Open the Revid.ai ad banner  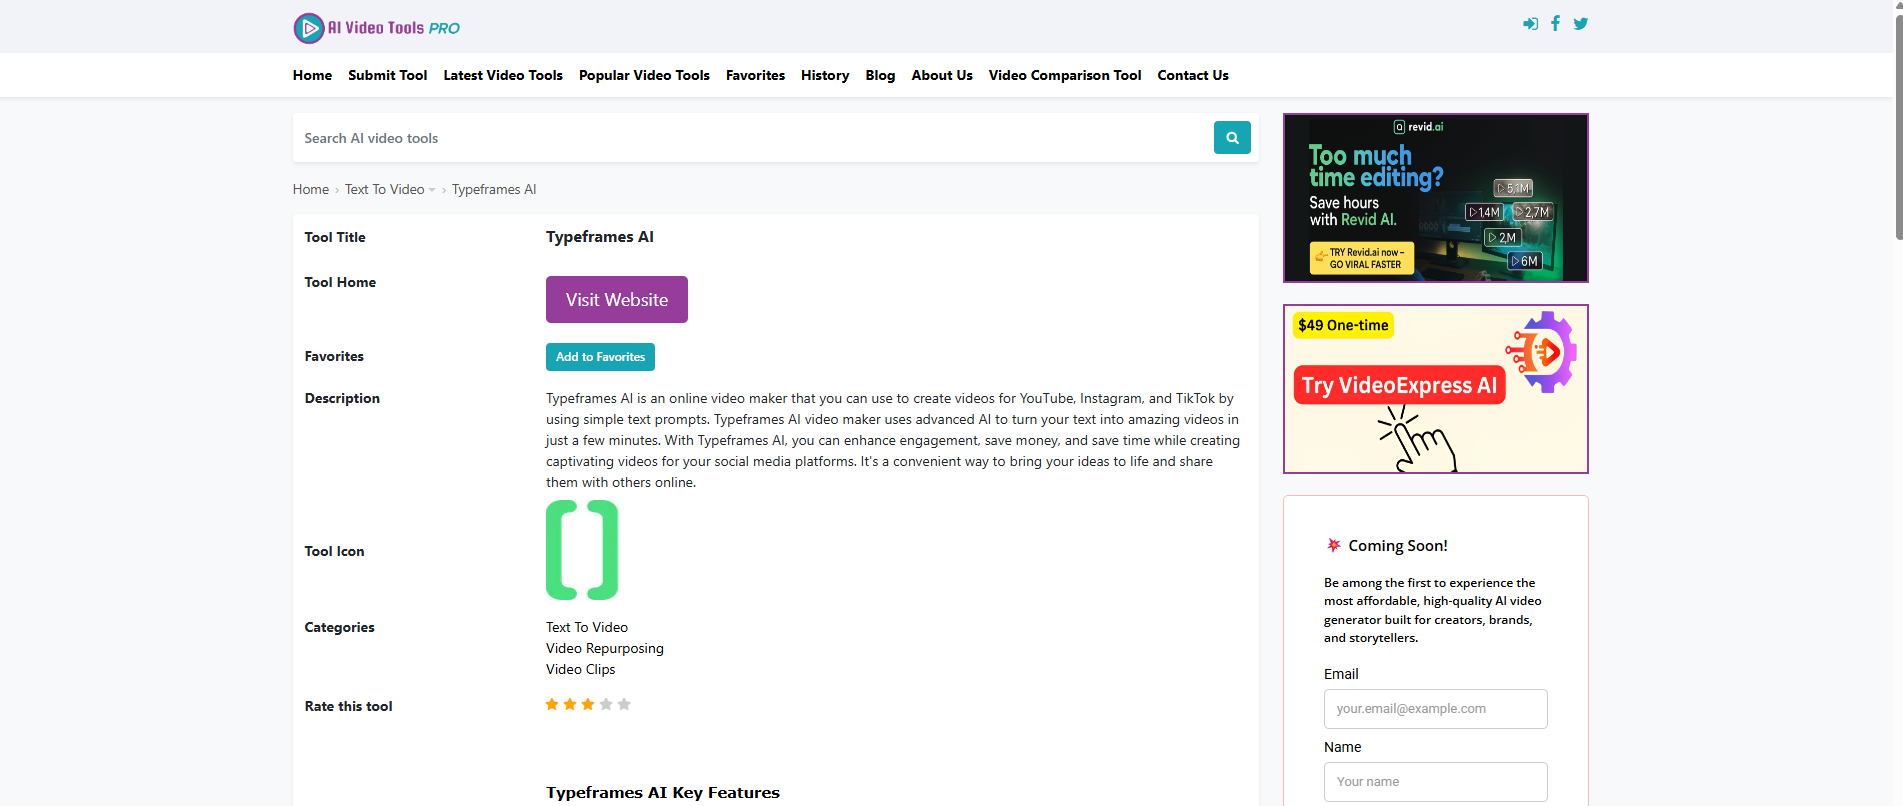tap(1435, 198)
